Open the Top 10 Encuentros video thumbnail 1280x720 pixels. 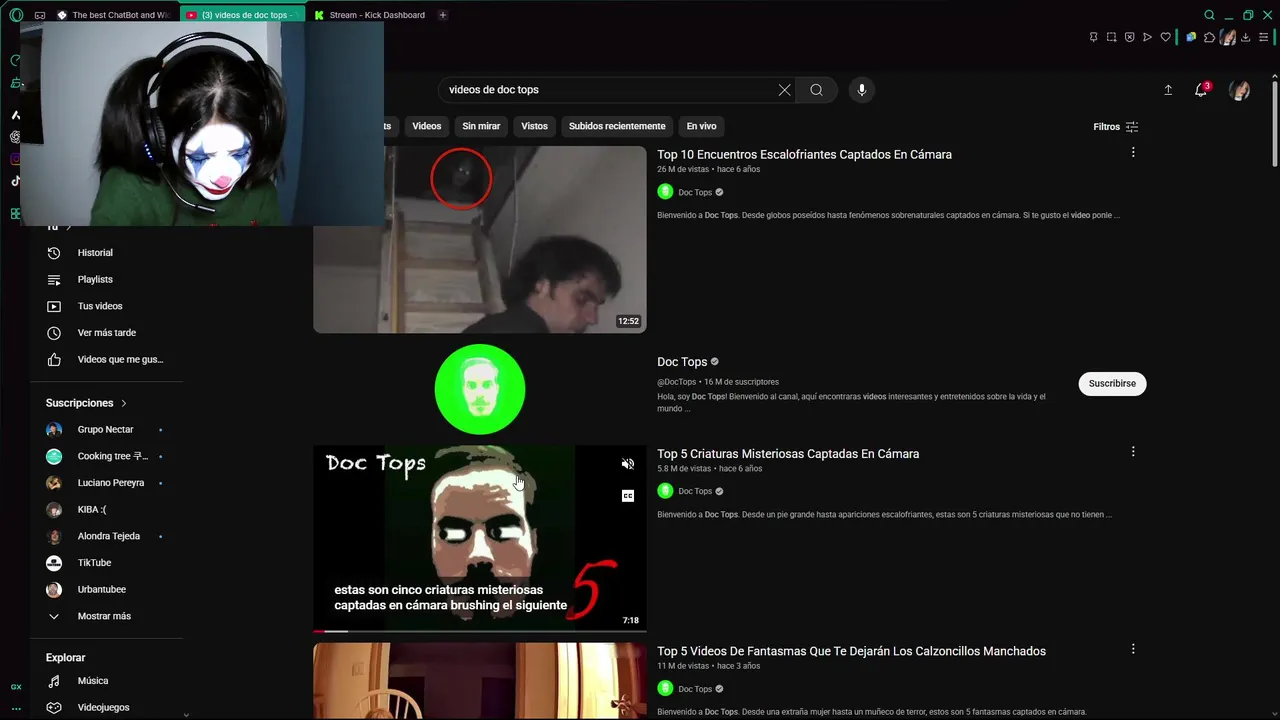coord(480,239)
